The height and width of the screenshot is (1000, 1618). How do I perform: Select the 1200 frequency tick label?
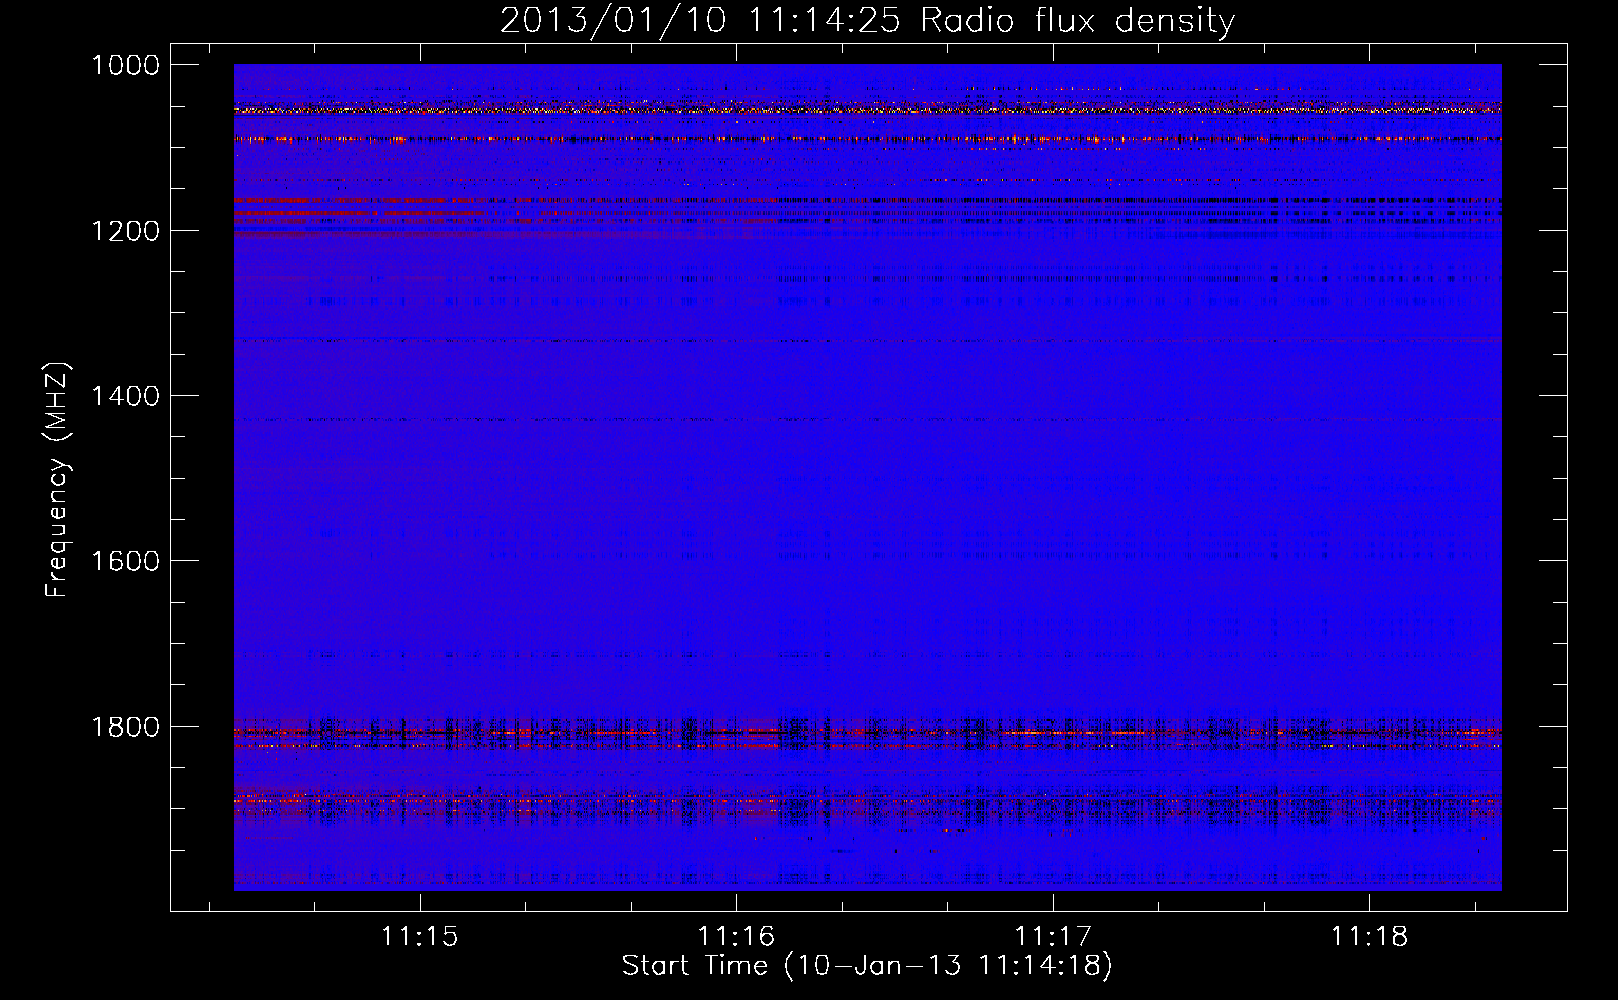(x=125, y=231)
